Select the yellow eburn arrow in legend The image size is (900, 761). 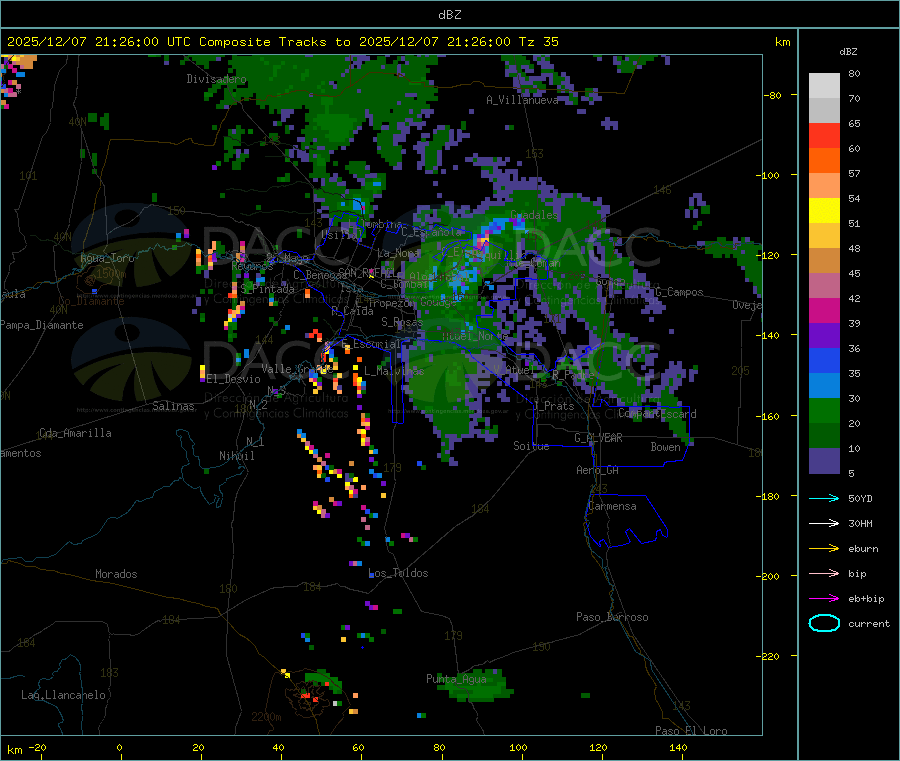[x=824, y=548]
